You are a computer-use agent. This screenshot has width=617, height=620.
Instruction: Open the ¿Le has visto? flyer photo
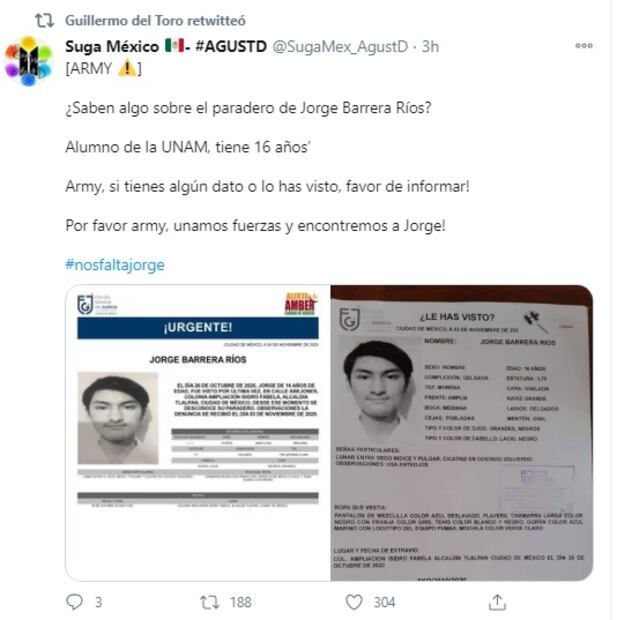tap(462, 433)
